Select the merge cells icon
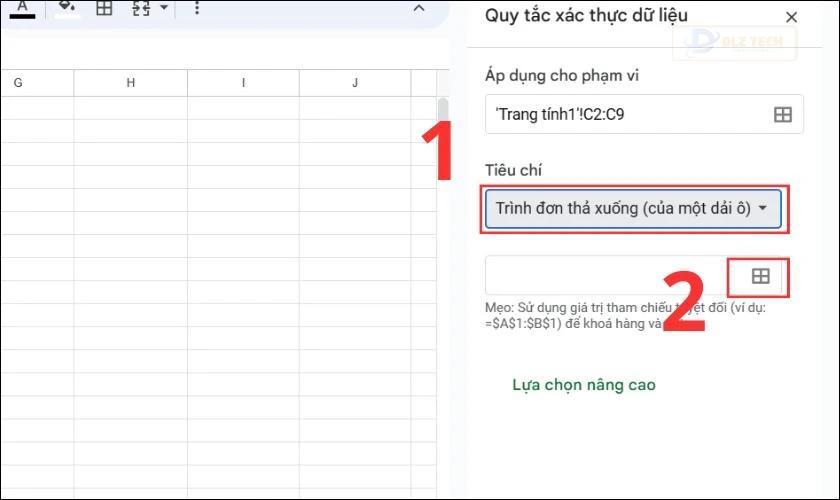The width and height of the screenshot is (840, 500). pos(141,8)
